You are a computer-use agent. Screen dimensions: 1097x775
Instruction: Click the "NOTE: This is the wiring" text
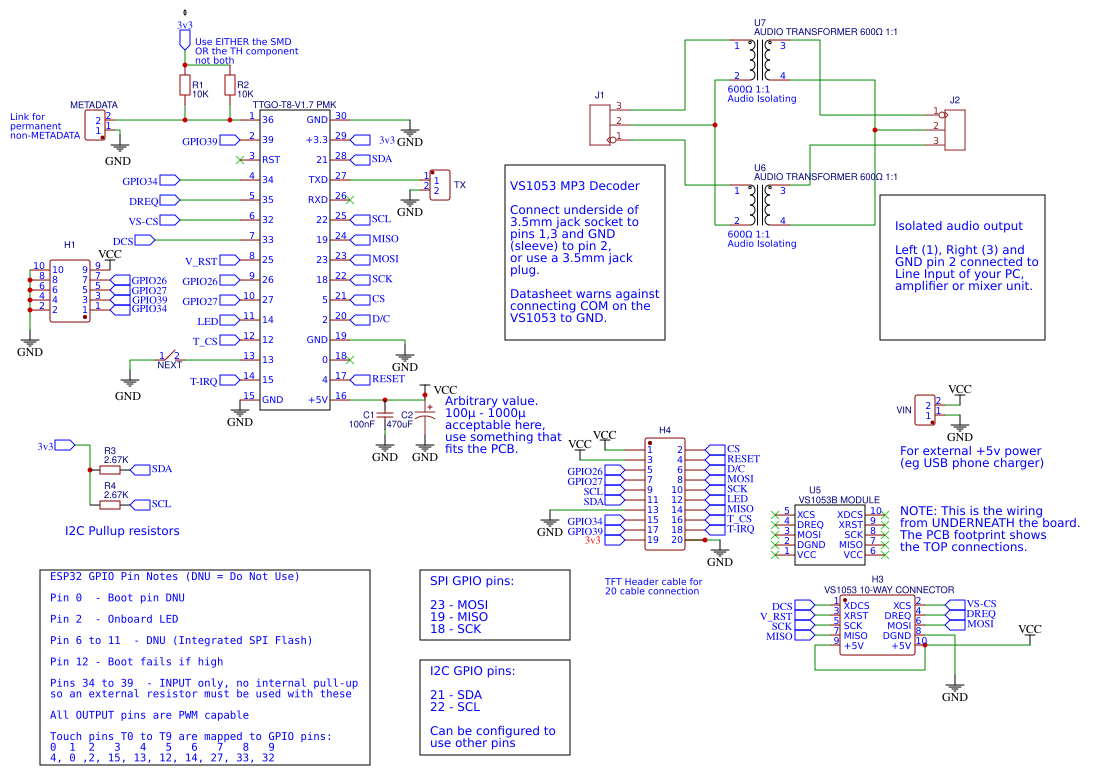point(971,511)
